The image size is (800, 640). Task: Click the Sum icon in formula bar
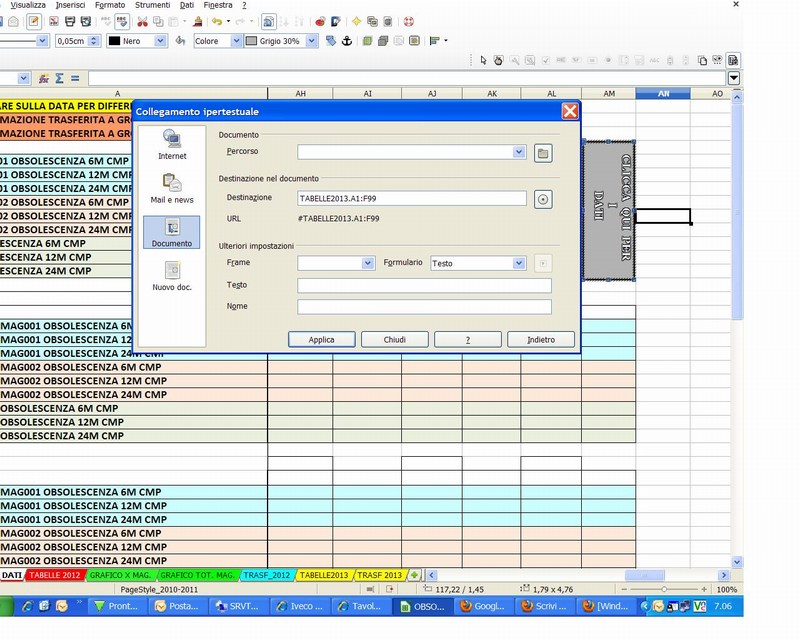pyautogui.click(x=59, y=78)
